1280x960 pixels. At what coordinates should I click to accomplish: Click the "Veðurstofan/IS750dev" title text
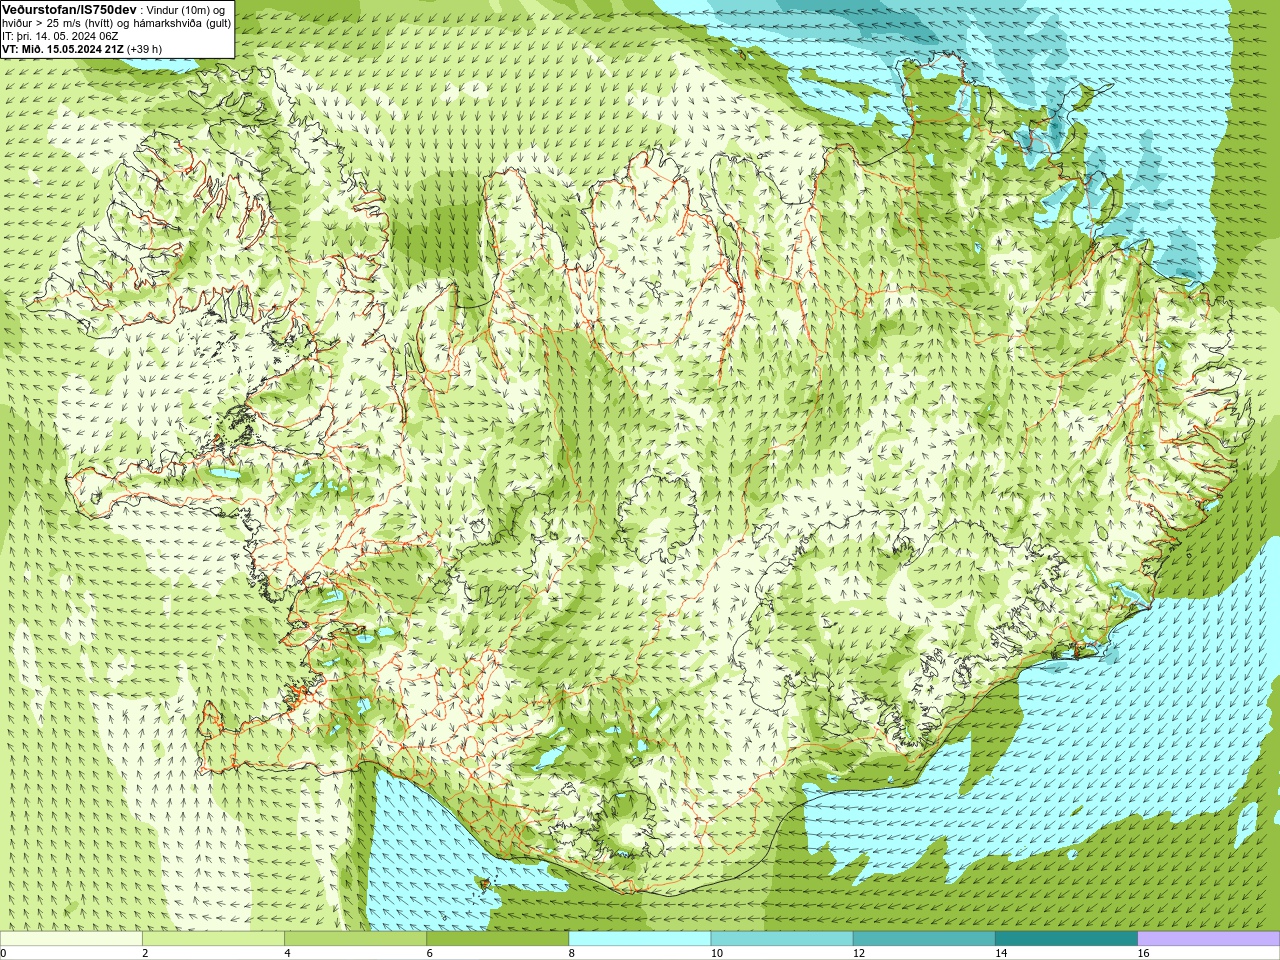tap(70, 9)
